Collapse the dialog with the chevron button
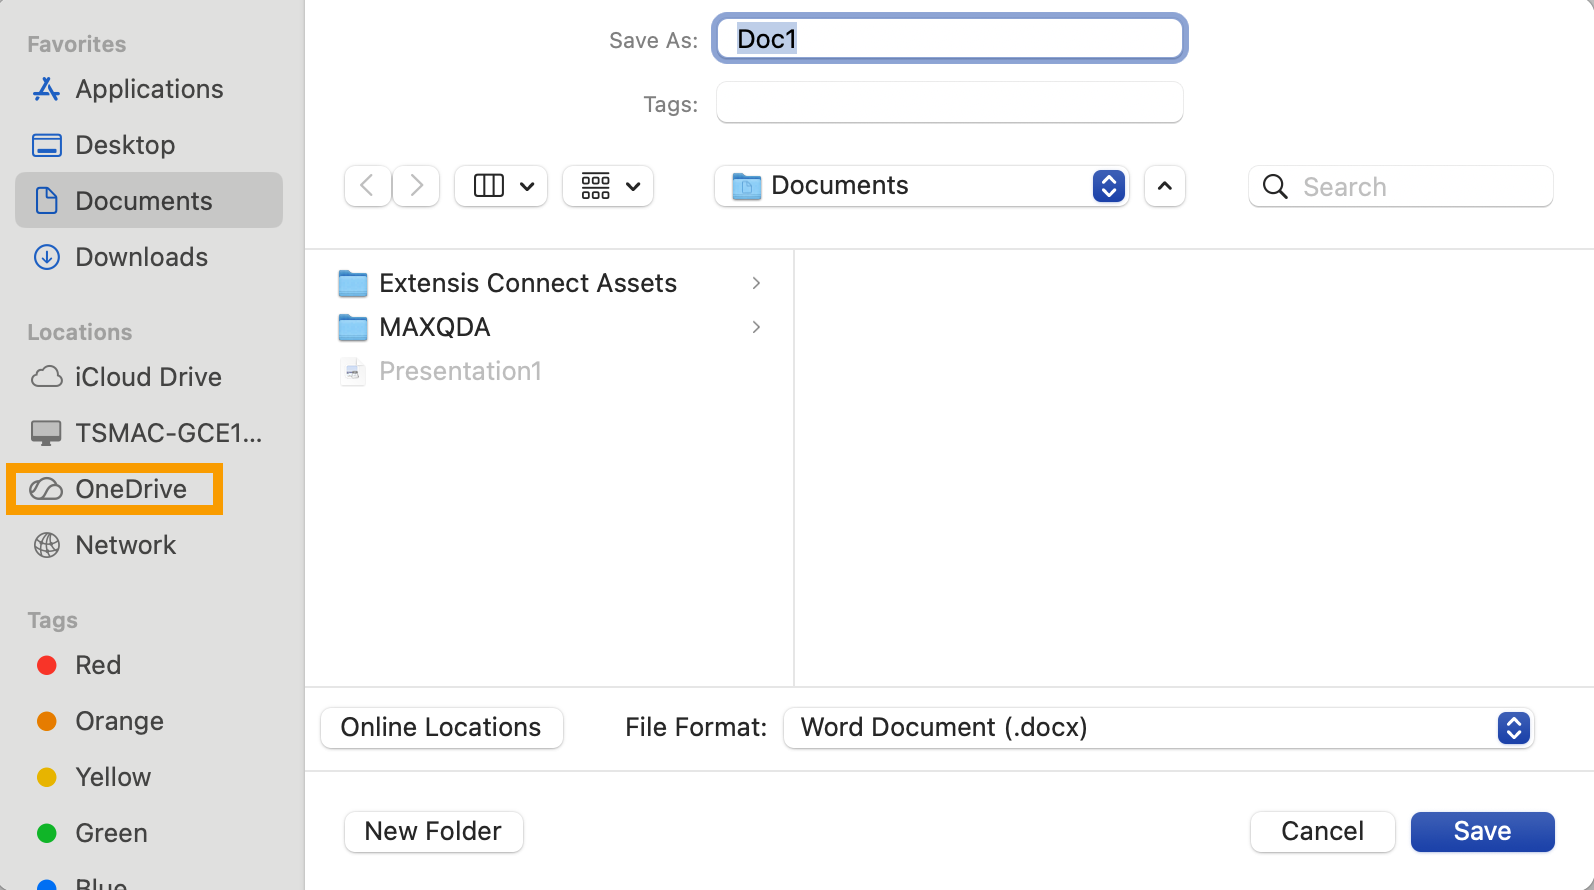This screenshot has width=1594, height=890. [x=1164, y=186]
